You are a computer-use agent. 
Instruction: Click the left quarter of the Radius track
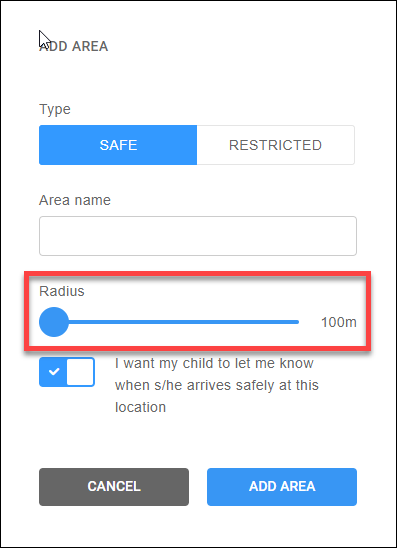coord(104,322)
